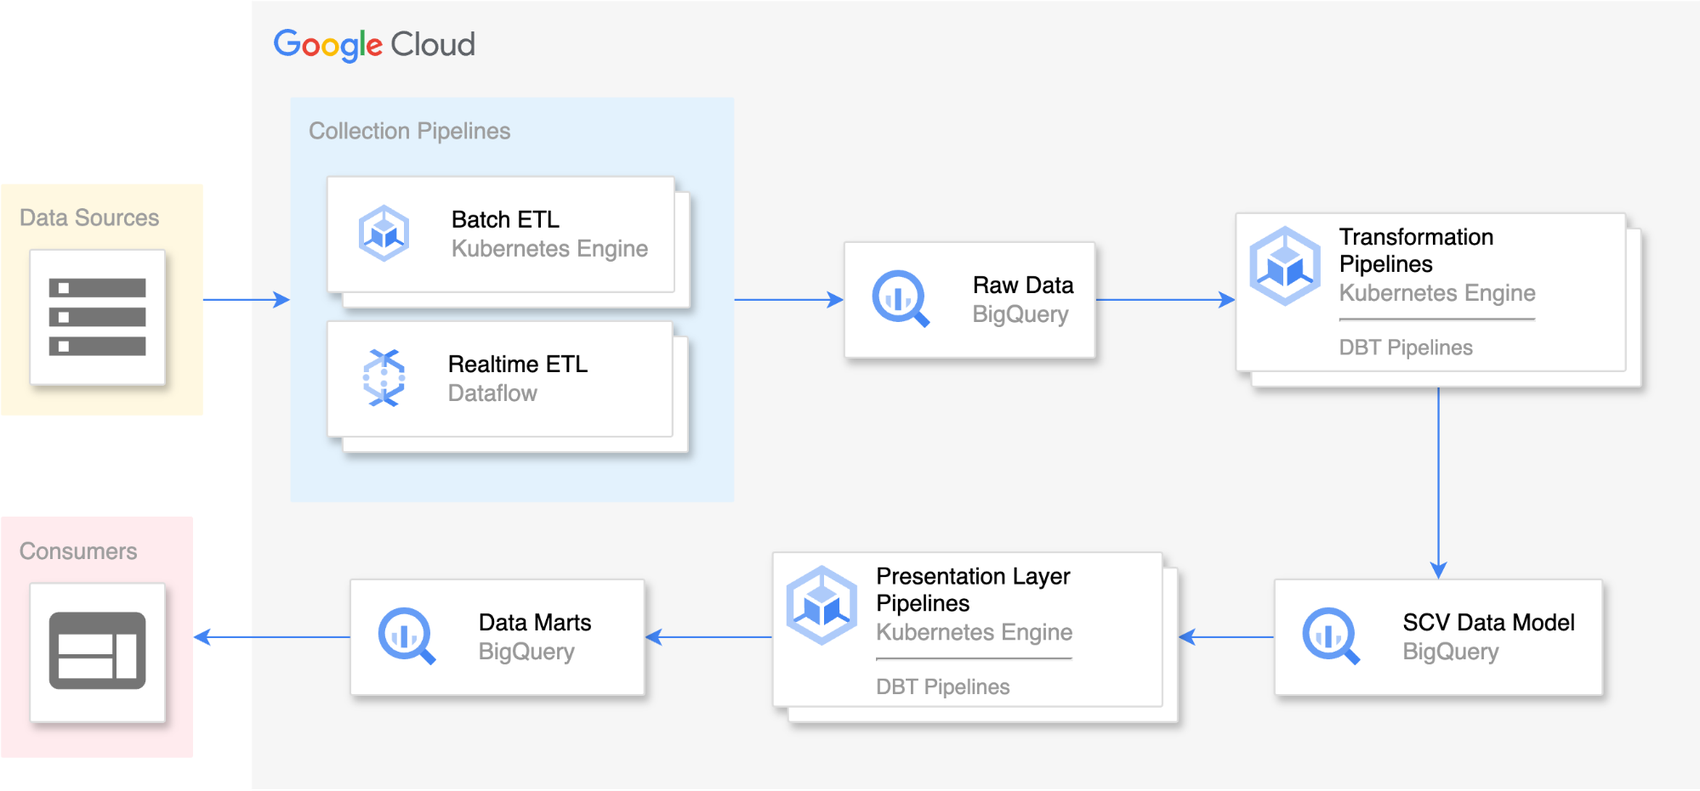Select the "Transformation Pipelines" title
The image size is (1700, 791).
[x=1416, y=250]
